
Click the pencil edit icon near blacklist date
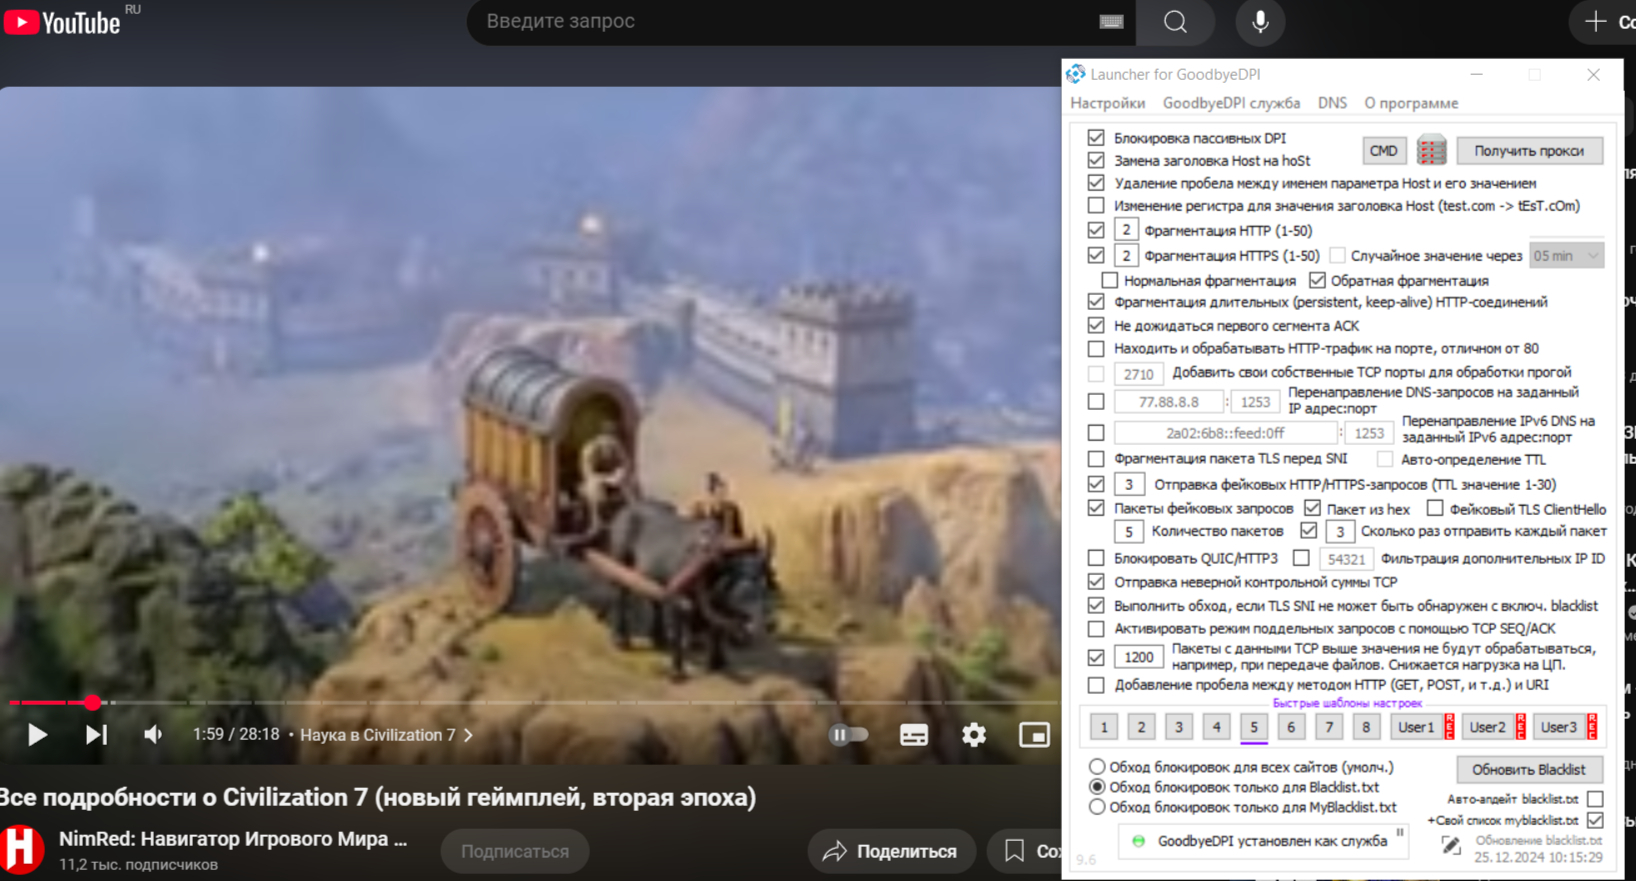click(1451, 846)
